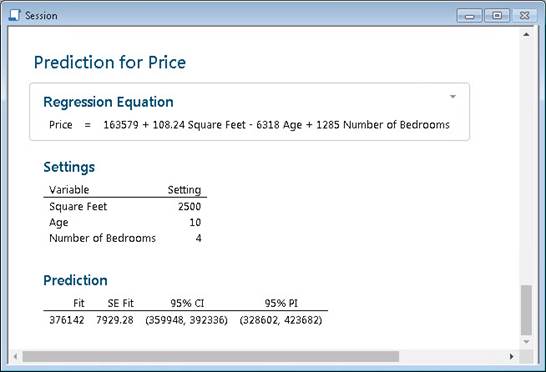Viewport: 546px width, 372px height.
Task: Minimize the Session window
Action: click(x=469, y=16)
